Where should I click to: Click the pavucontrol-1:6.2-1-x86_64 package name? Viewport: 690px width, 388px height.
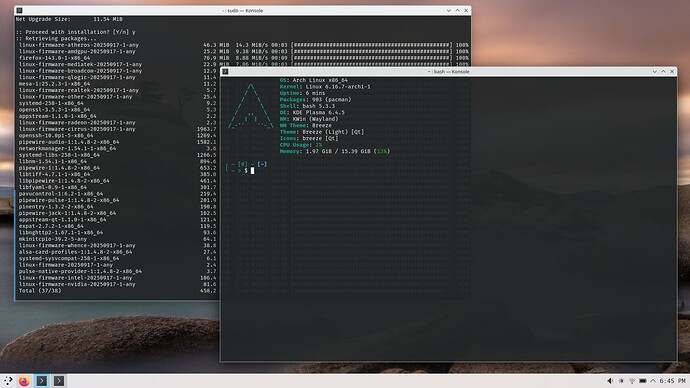[x=61, y=194]
